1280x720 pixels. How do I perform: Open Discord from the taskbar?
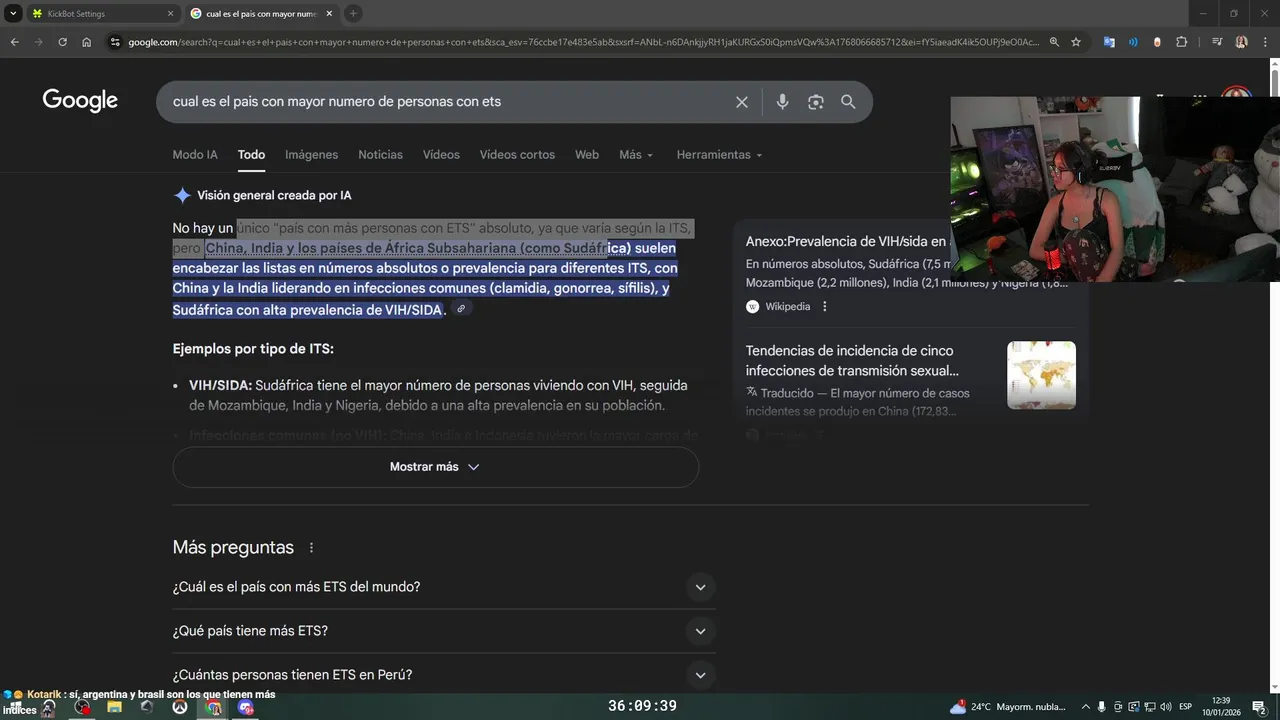[246, 707]
